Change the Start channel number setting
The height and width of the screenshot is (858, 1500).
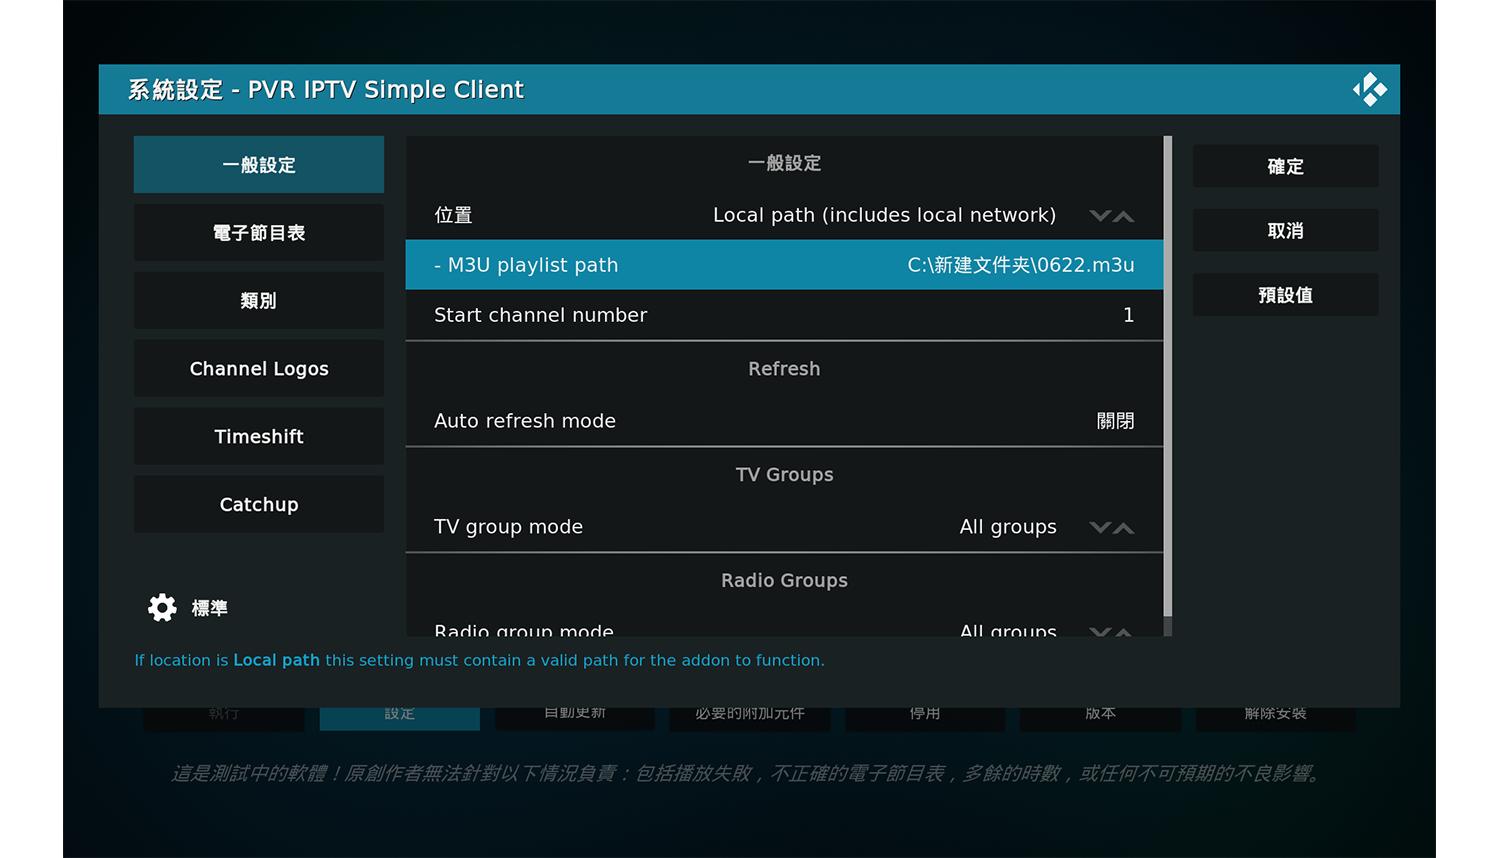coord(784,315)
